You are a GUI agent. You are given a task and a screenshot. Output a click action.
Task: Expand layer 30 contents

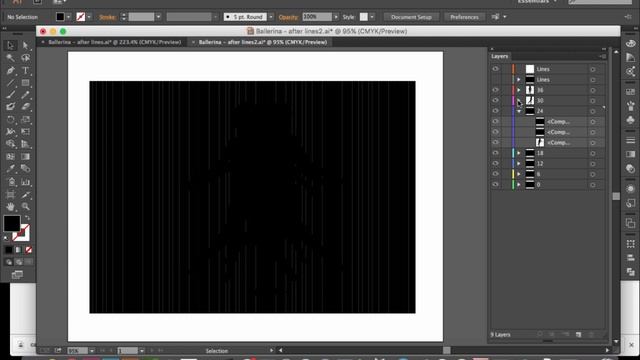(x=519, y=100)
